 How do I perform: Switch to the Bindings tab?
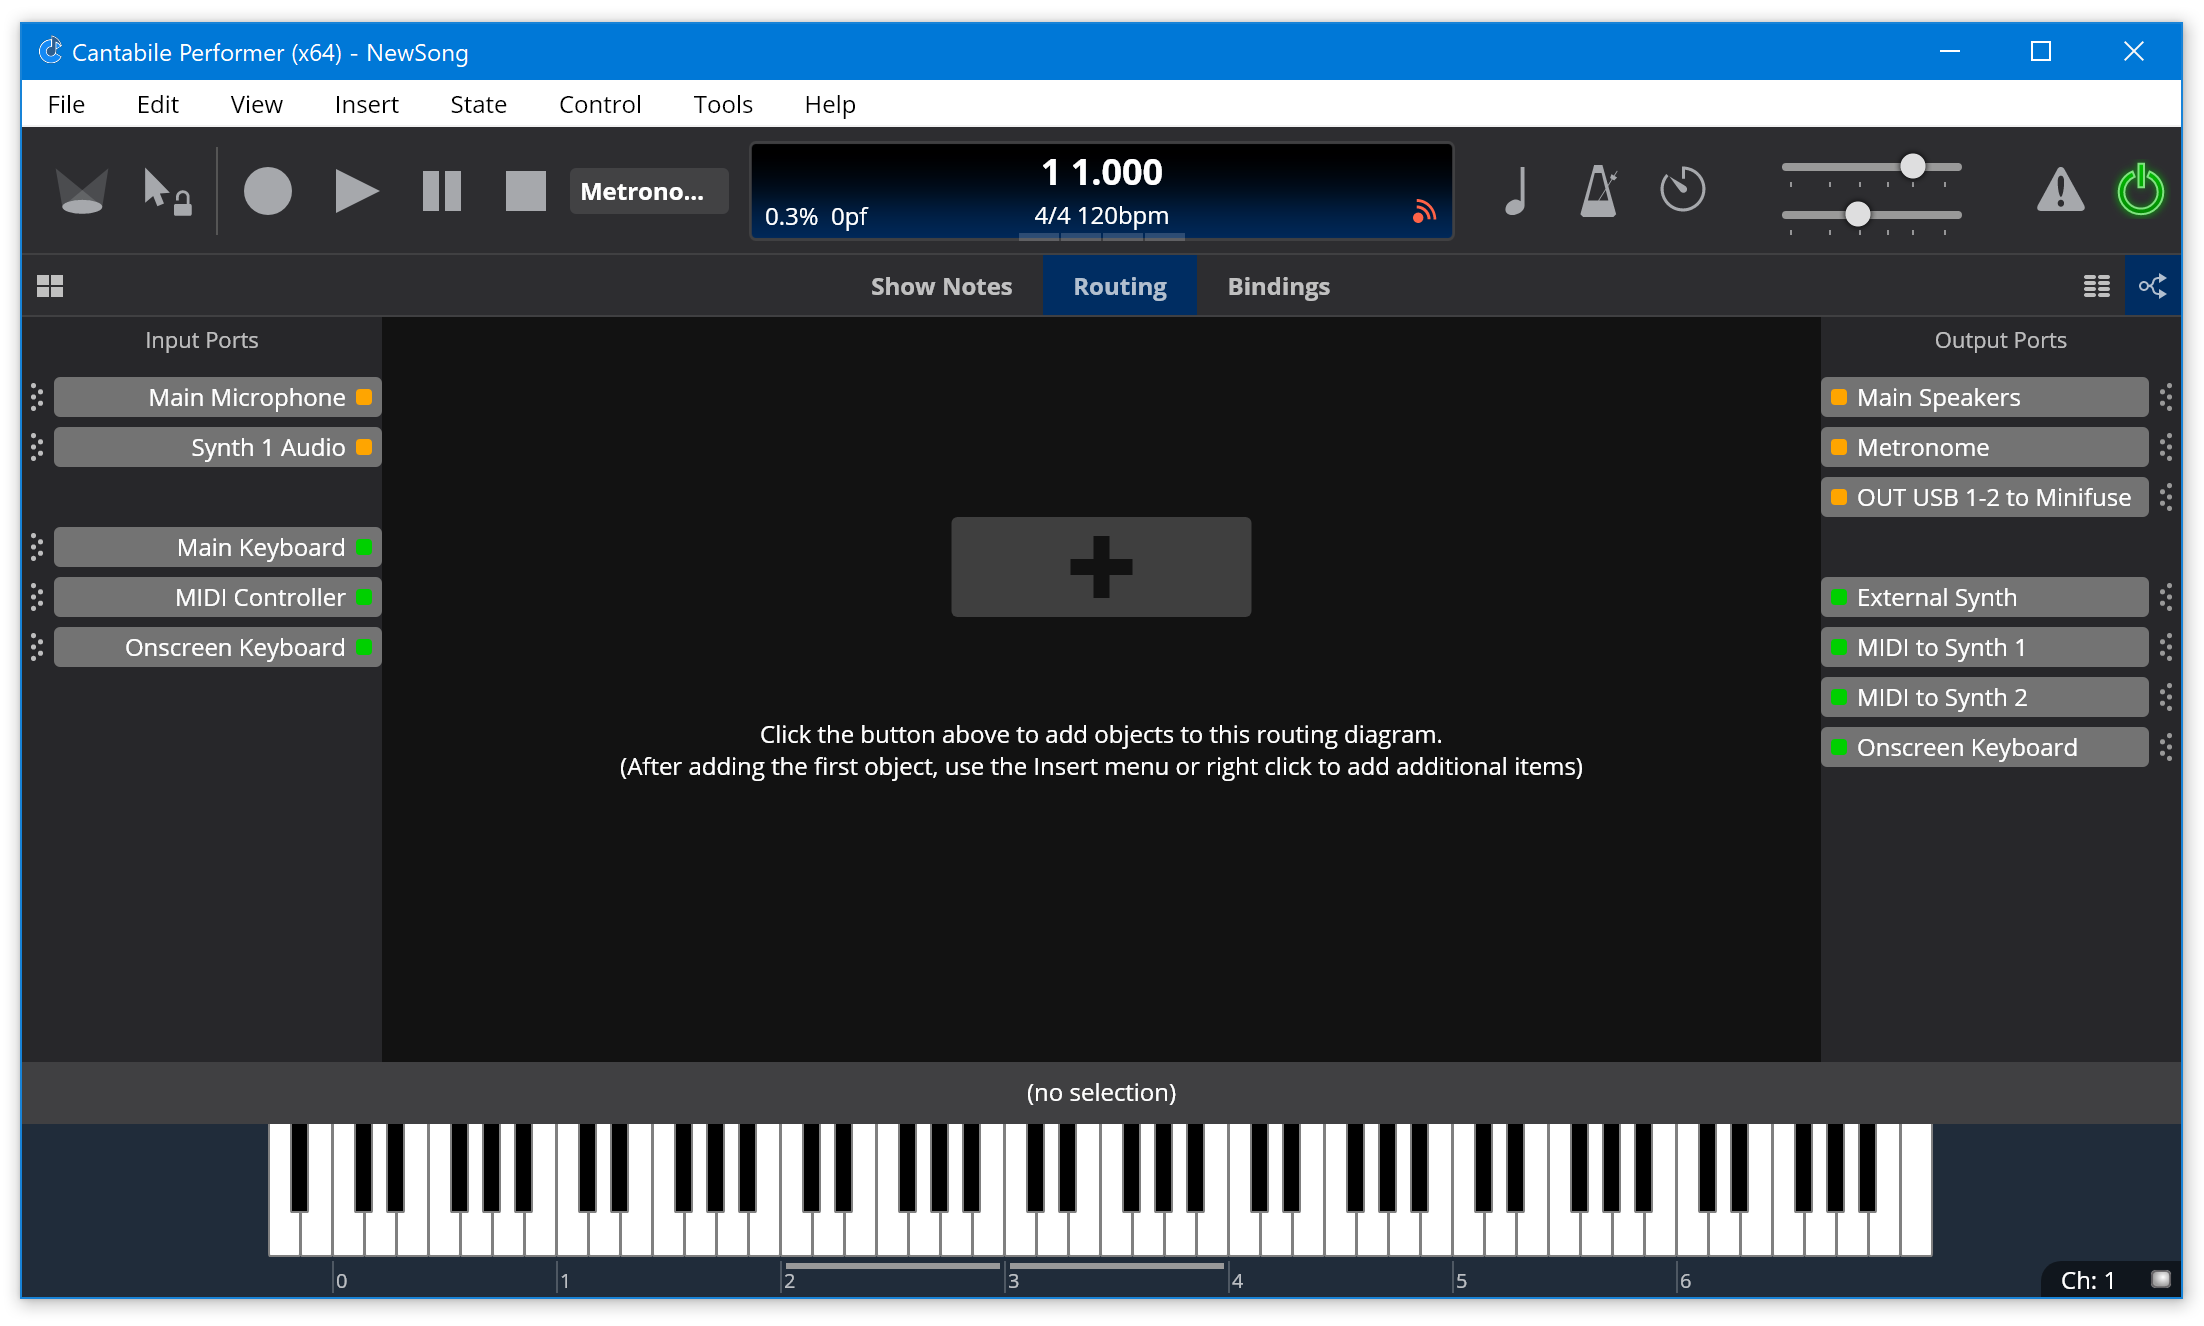pyautogui.click(x=1280, y=285)
